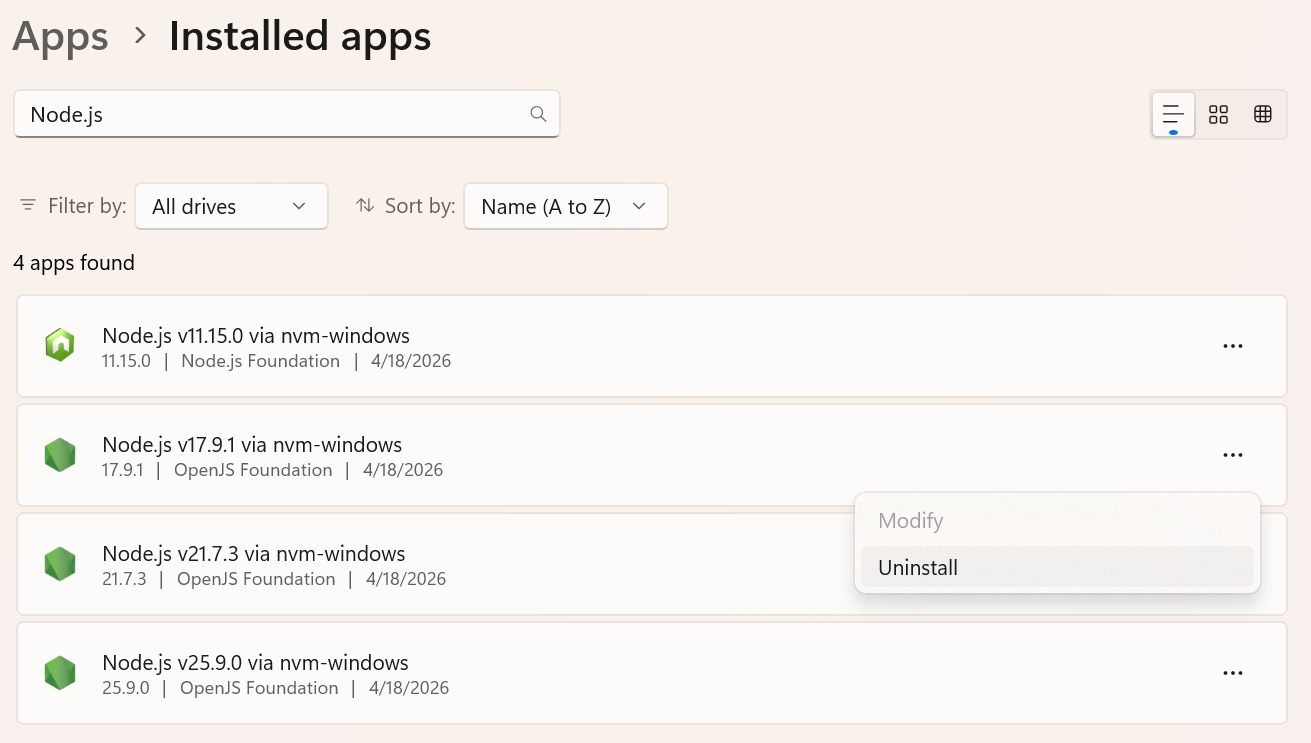Open the Name (A to Z) sort dropdown
The image size is (1311, 743).
pyautogui.click(x=566, y=206)
